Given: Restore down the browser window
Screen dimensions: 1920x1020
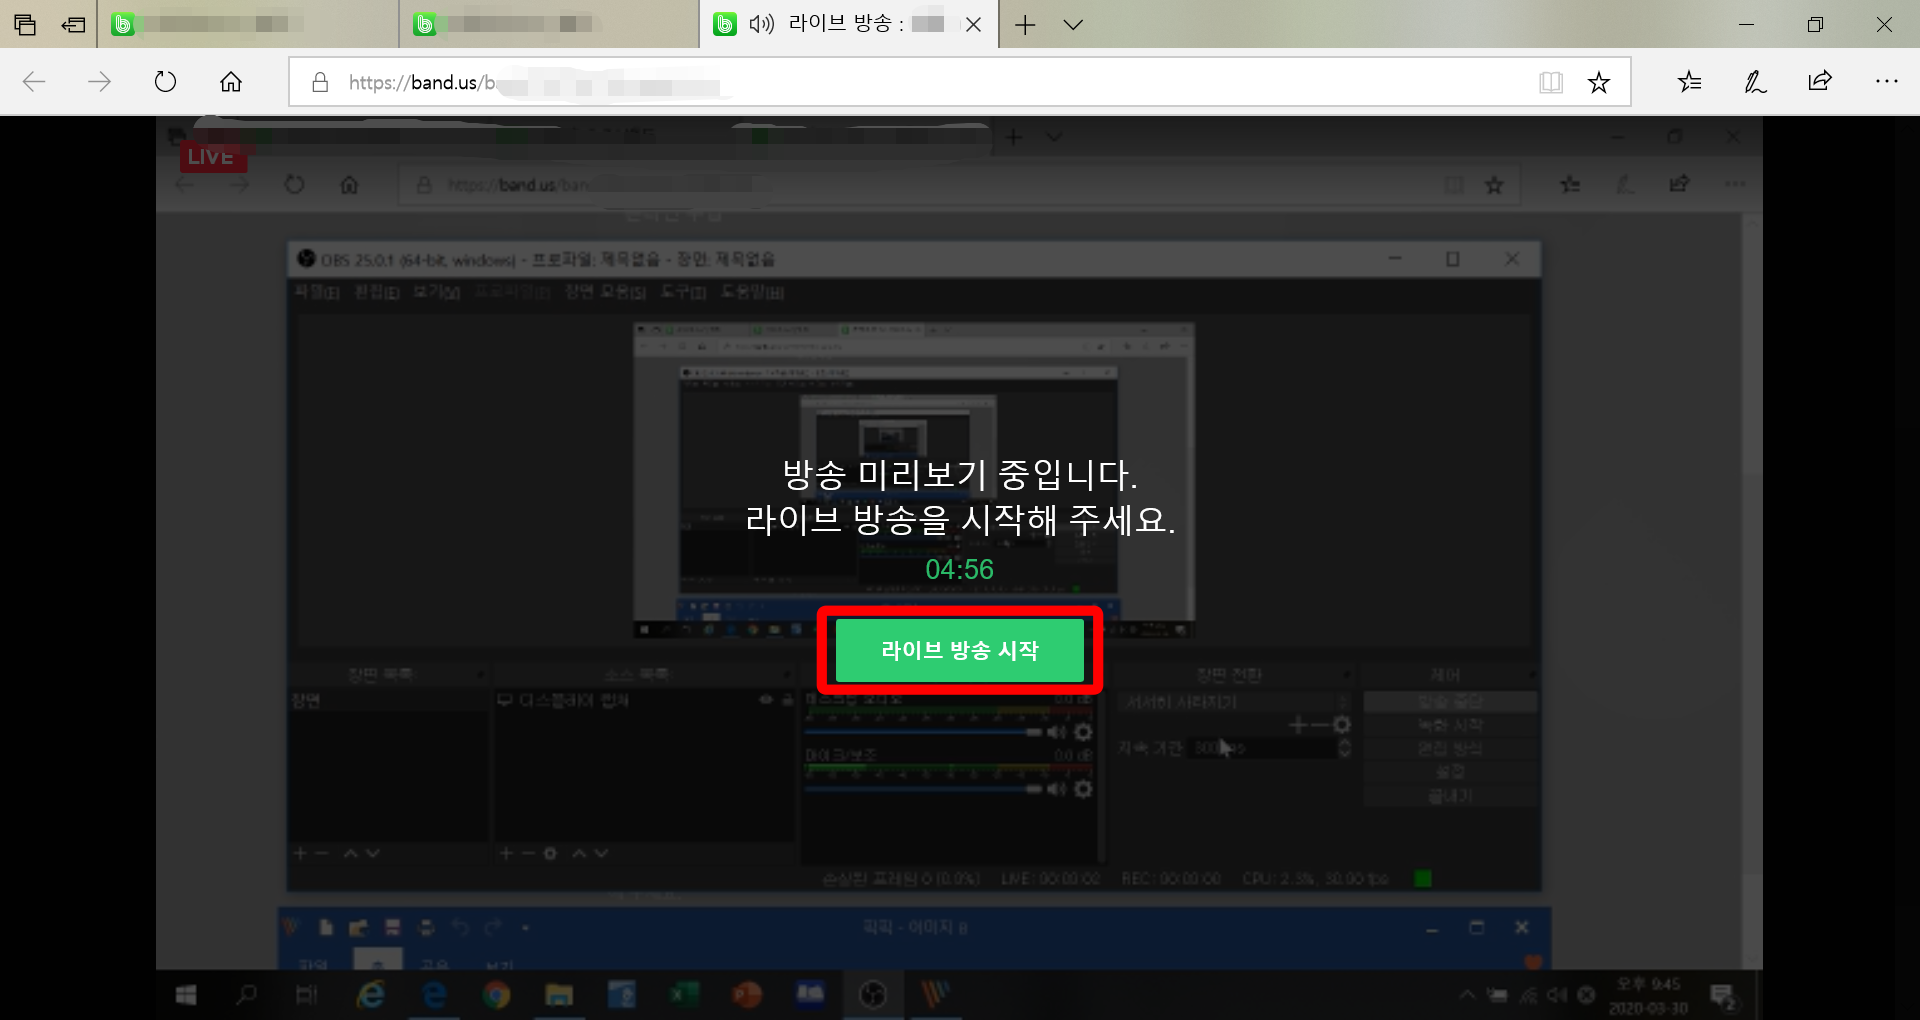Looking at the screenshot, I should tap(1815, 25).
